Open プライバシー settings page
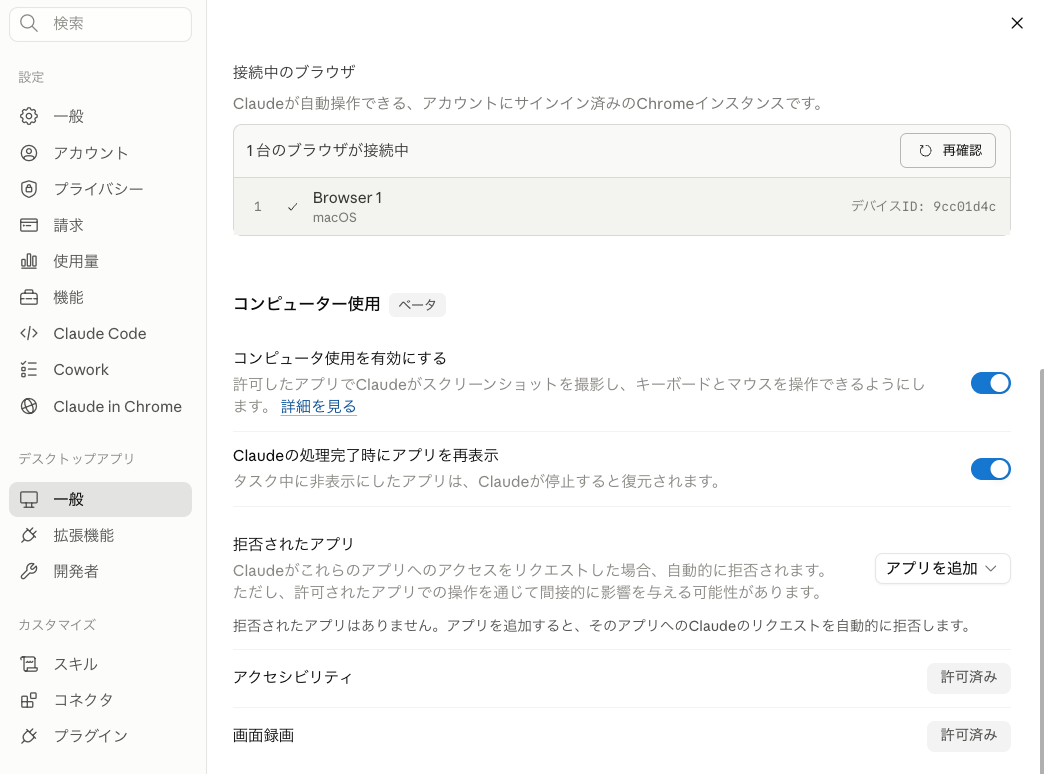This screenshot has width=1044, height=774. [101, 189]
